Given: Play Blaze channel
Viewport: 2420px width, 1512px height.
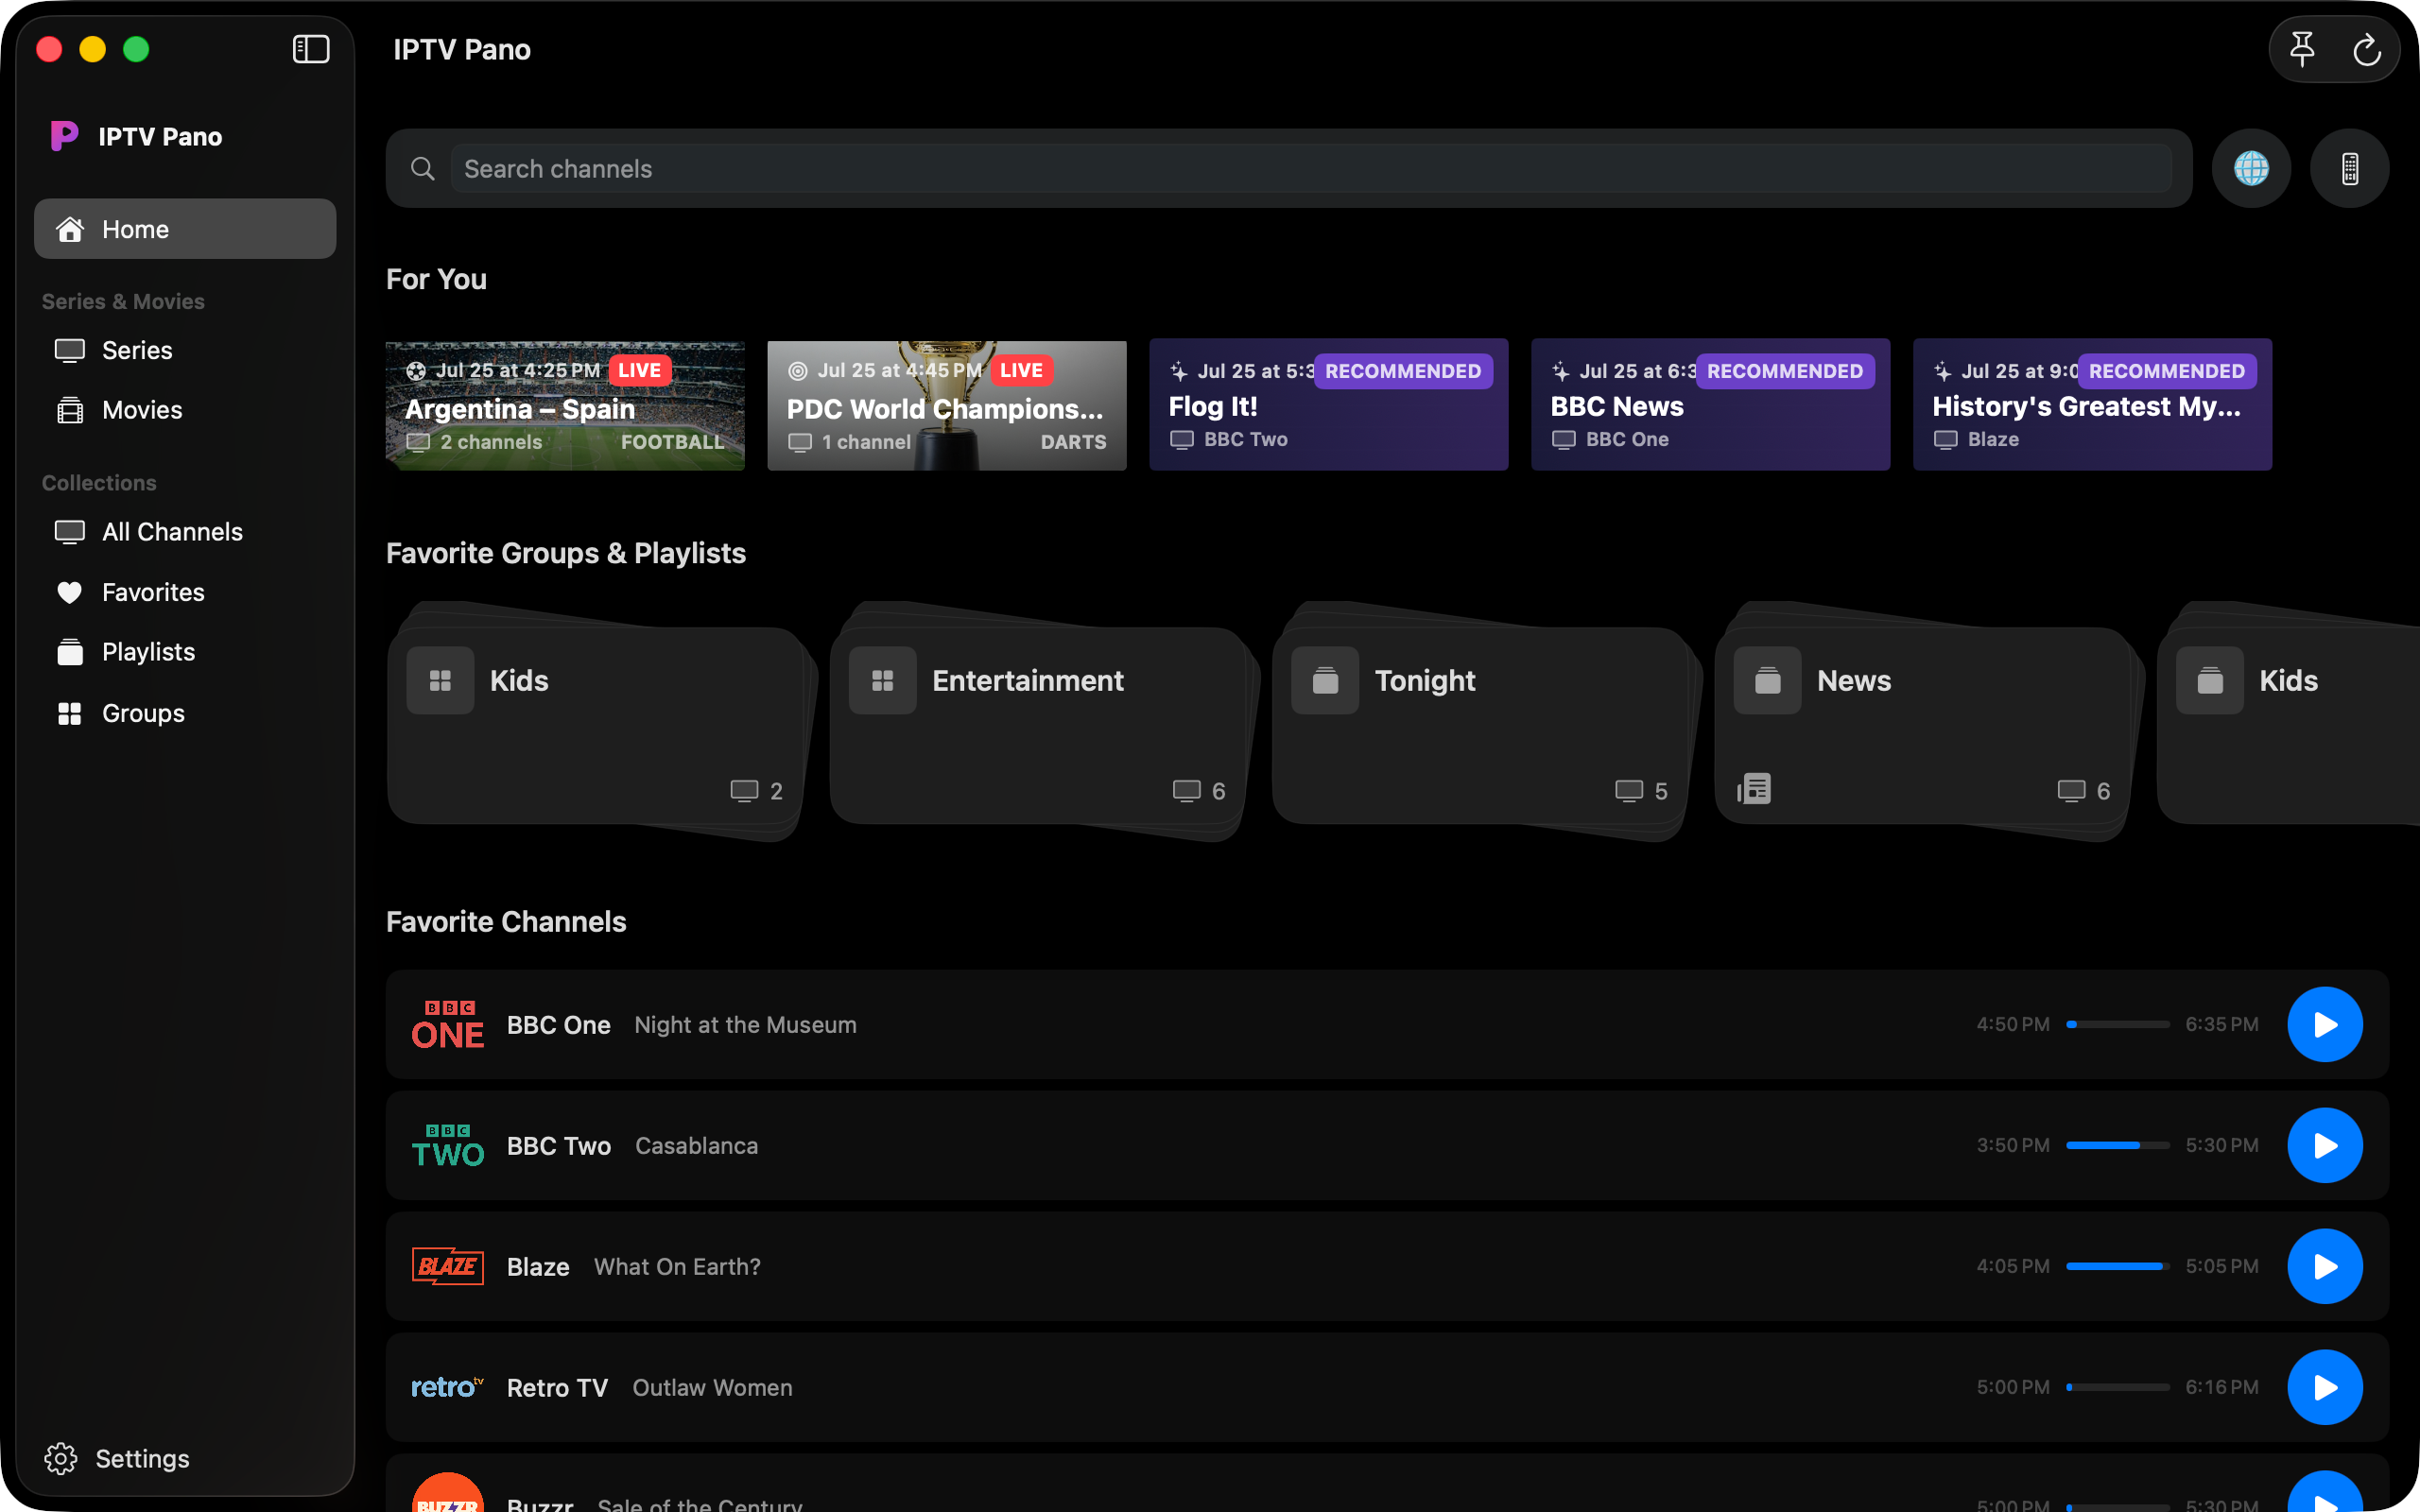Looking at the screenshot, I should [x=2325, y=1266].
